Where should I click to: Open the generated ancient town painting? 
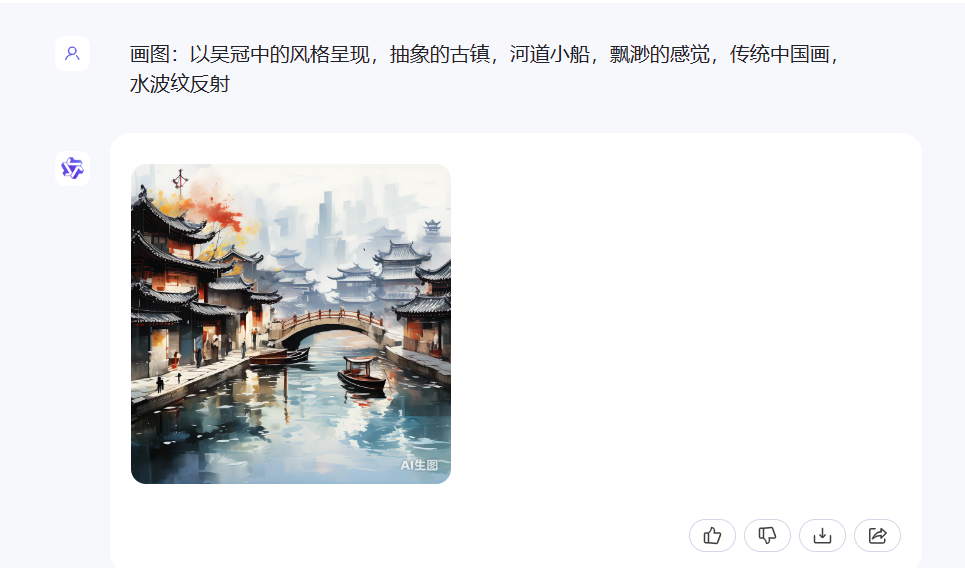coord(290,324)
